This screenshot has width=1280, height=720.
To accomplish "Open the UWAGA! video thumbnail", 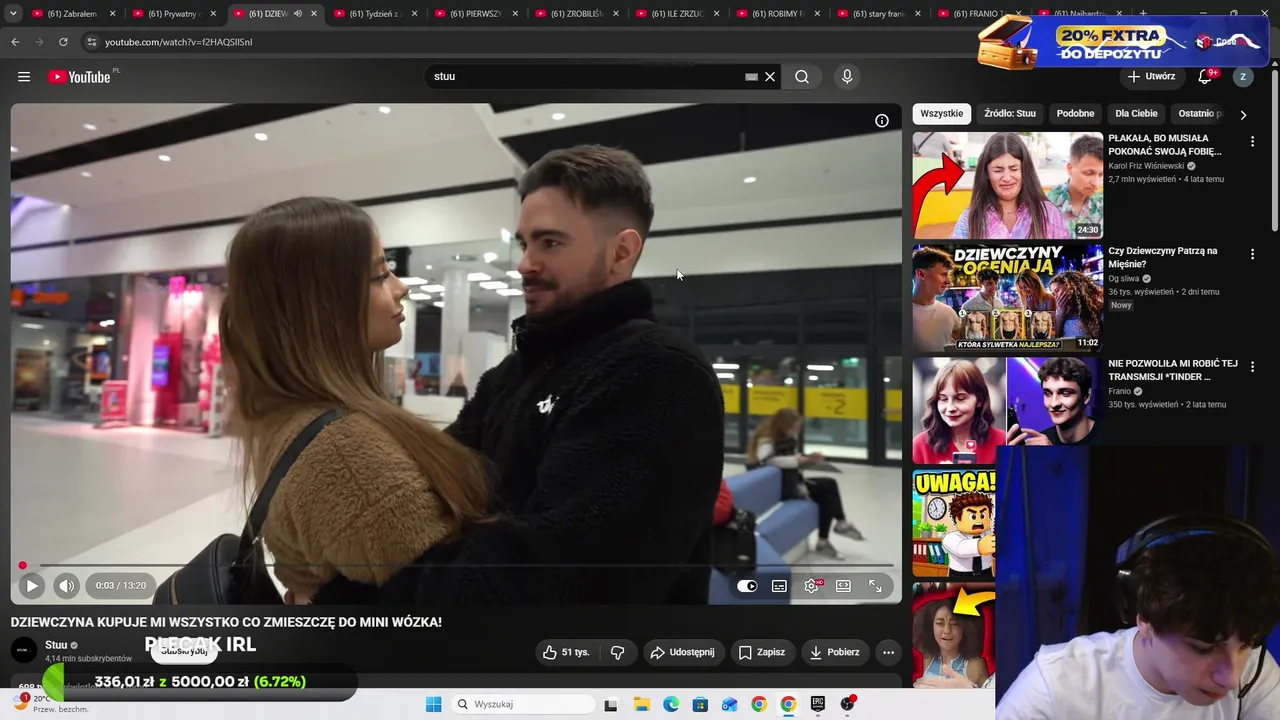I will click(954, 524).
